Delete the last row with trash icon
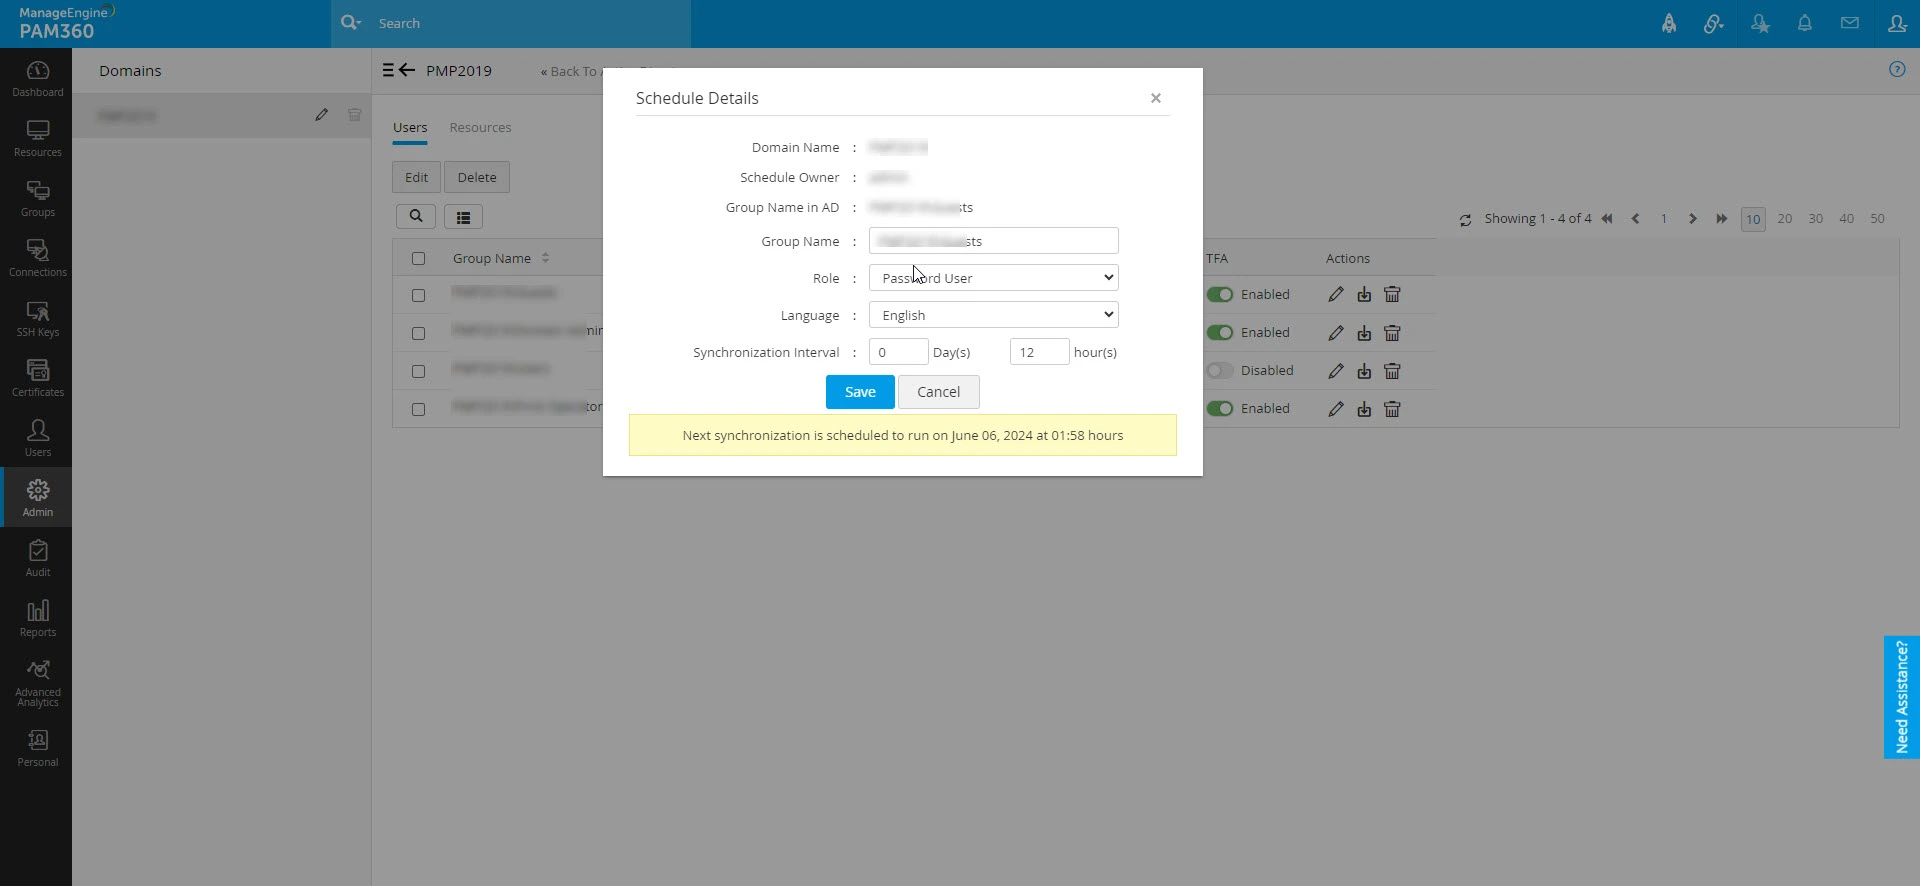 coord(1392,409)
